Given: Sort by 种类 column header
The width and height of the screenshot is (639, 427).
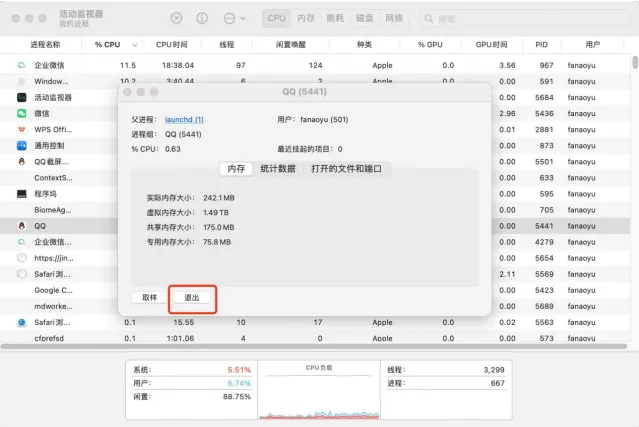Looking at the screenshot, I should (364, 44).
